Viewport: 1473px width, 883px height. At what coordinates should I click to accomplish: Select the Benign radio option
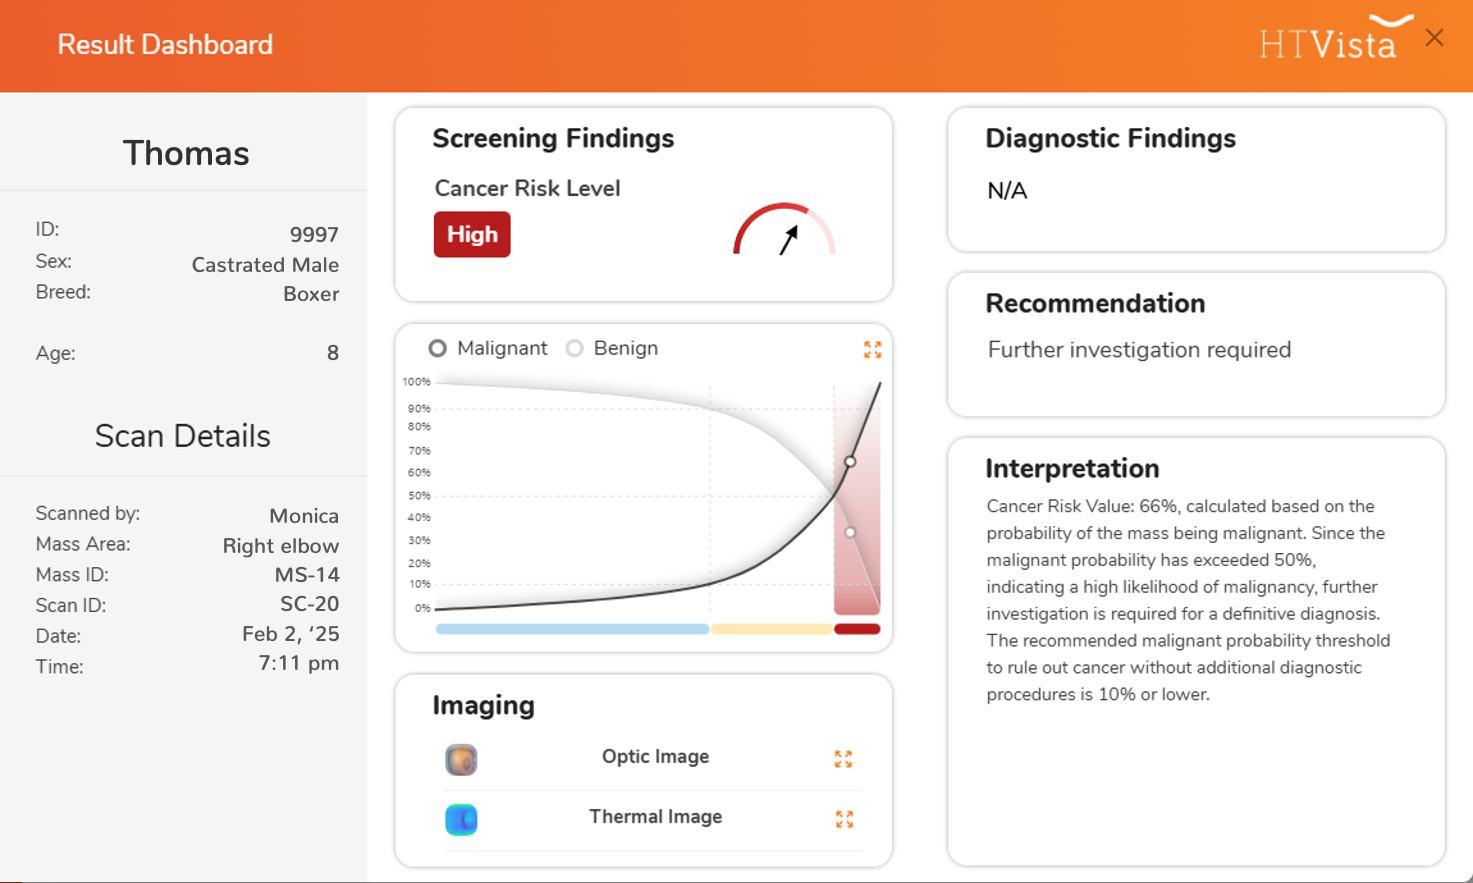[x=574, y=348]
